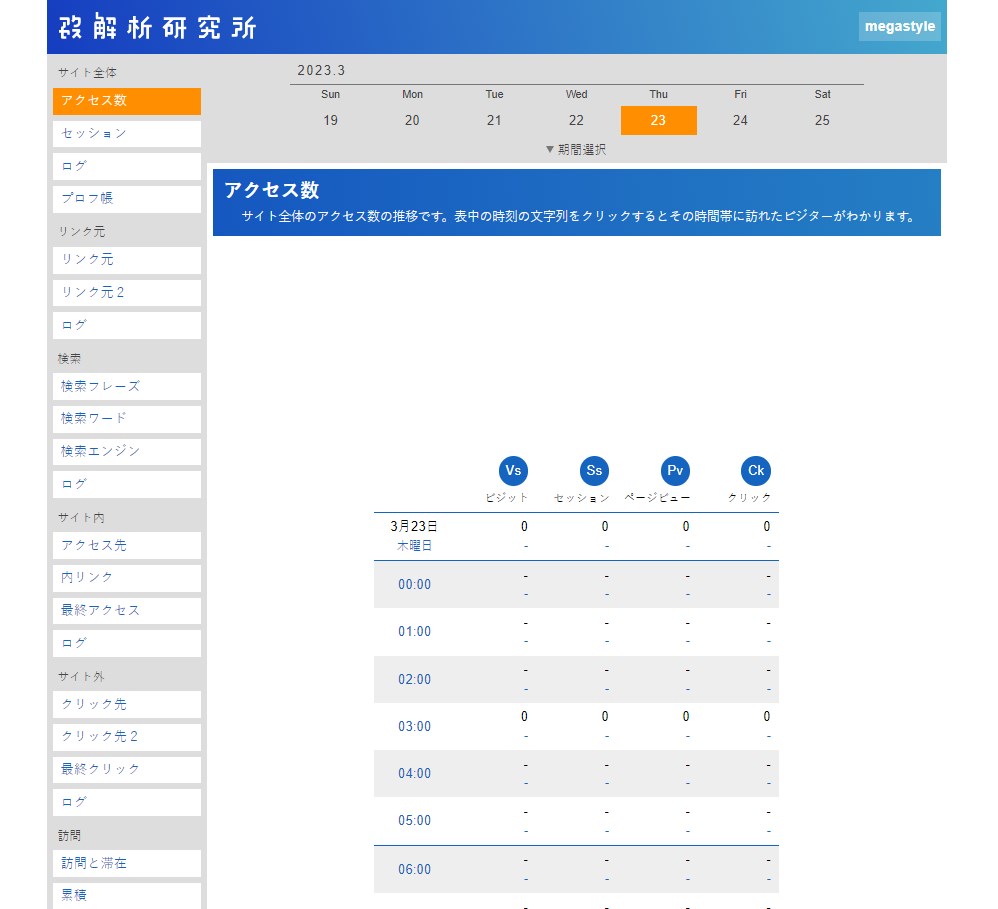Click the 03:00 time row link
The height and width of the screenshot is (909, 998).
(414, 726)
